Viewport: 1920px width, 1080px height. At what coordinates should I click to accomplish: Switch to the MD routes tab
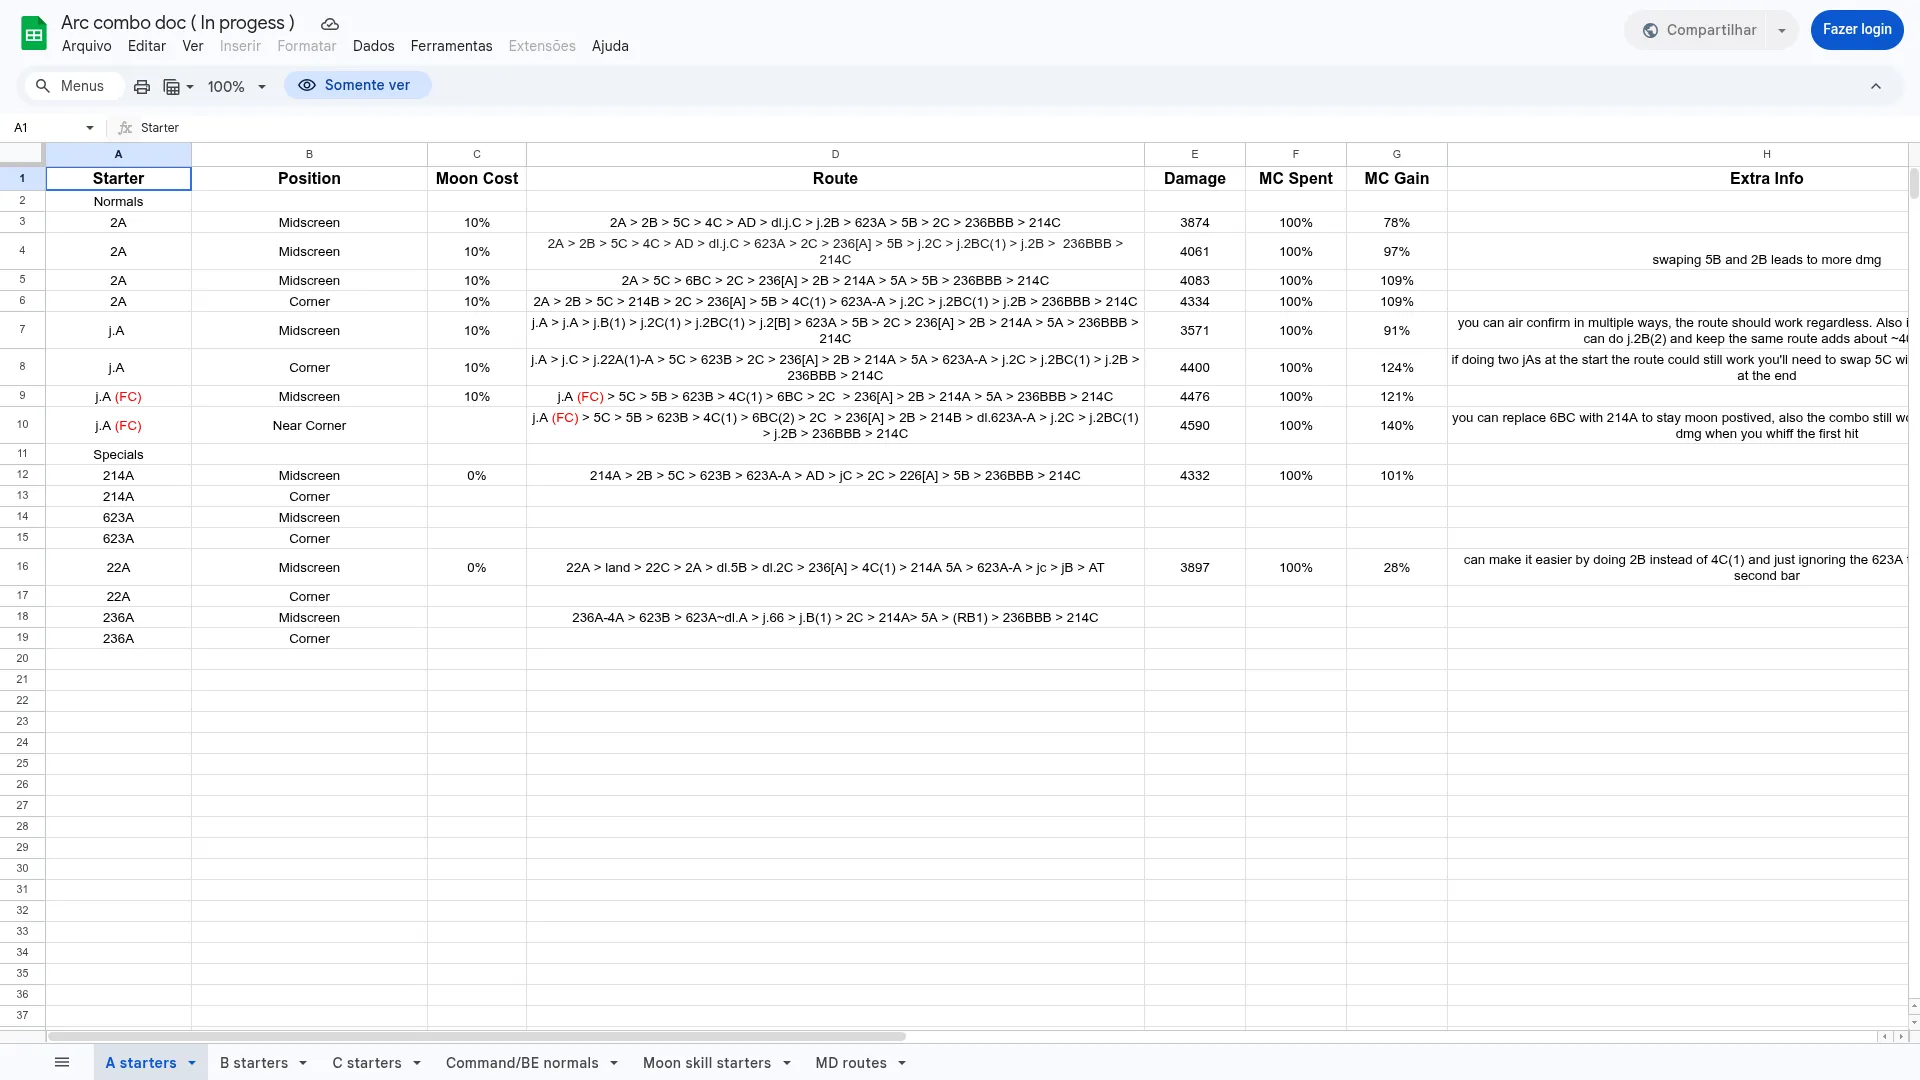coord(850,1063)
